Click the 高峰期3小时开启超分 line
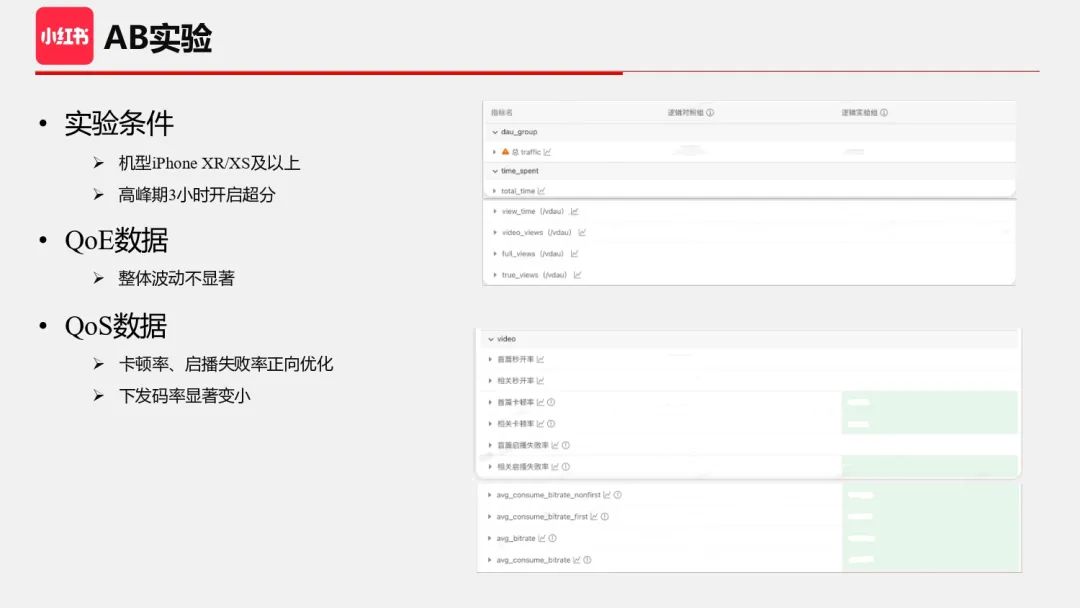This screenshot has height=608, width=1080. 197,195
